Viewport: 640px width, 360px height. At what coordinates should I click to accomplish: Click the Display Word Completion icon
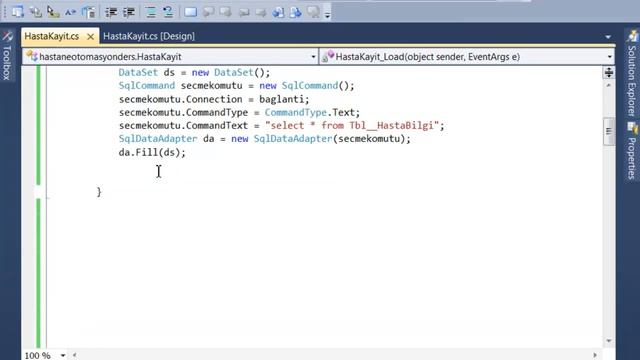[70, 12]
